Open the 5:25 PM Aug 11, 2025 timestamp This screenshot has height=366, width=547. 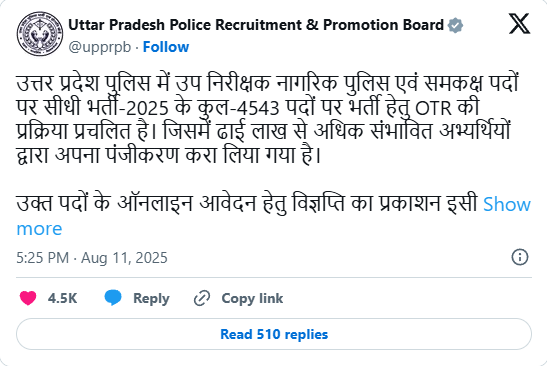point(92,258)
